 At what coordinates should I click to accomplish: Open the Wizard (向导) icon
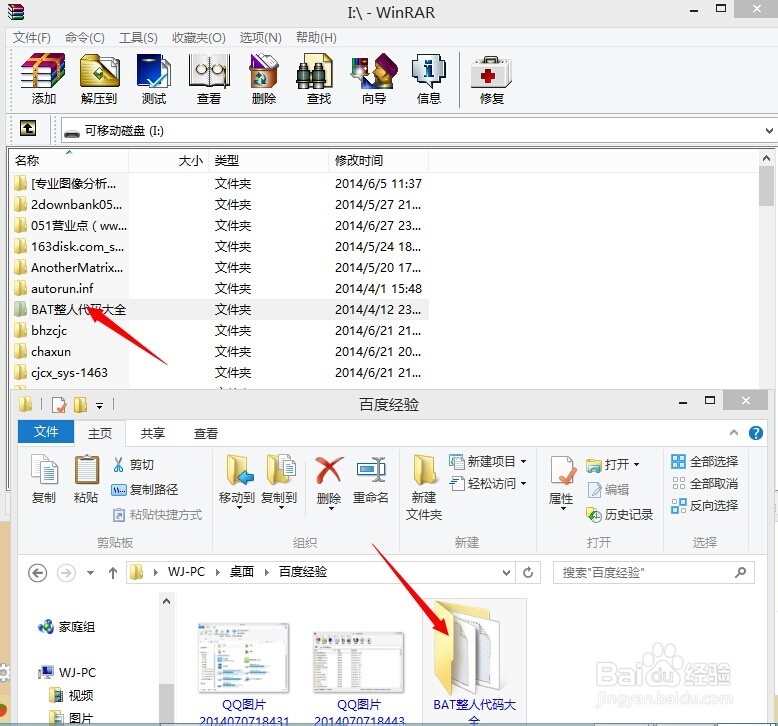click(x=374, y=78)
